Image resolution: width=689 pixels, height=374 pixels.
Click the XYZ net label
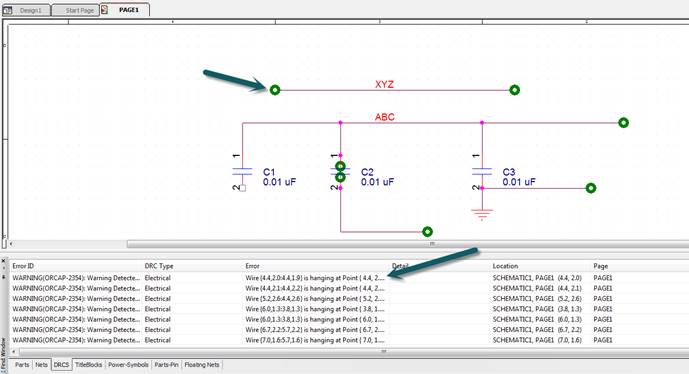tap(384, 84)
